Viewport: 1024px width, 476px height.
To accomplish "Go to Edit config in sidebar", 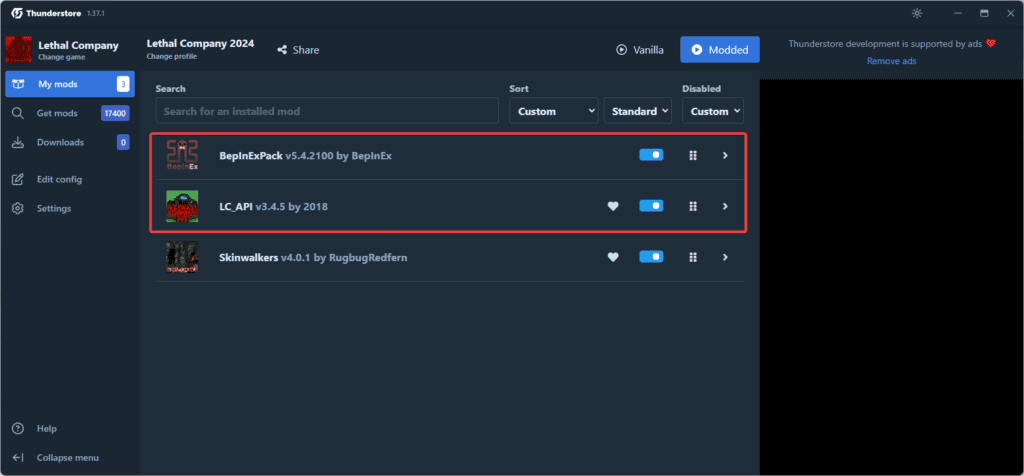I will click(x=59, y=179).
